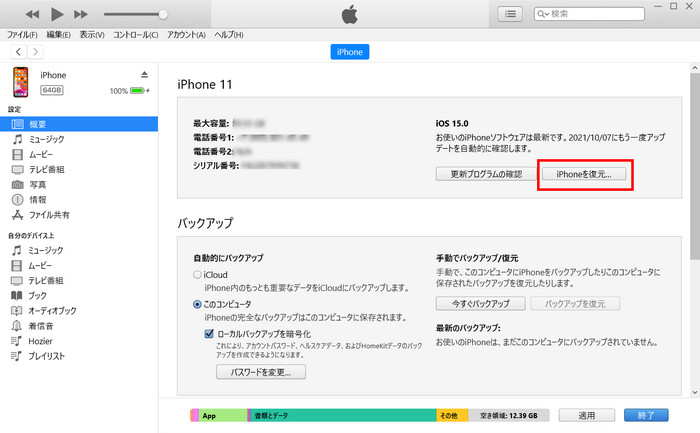The width and height of the screenshot is (700, 433).
Task: Open the search magnifier dropdown
Action: click(543, 14)
